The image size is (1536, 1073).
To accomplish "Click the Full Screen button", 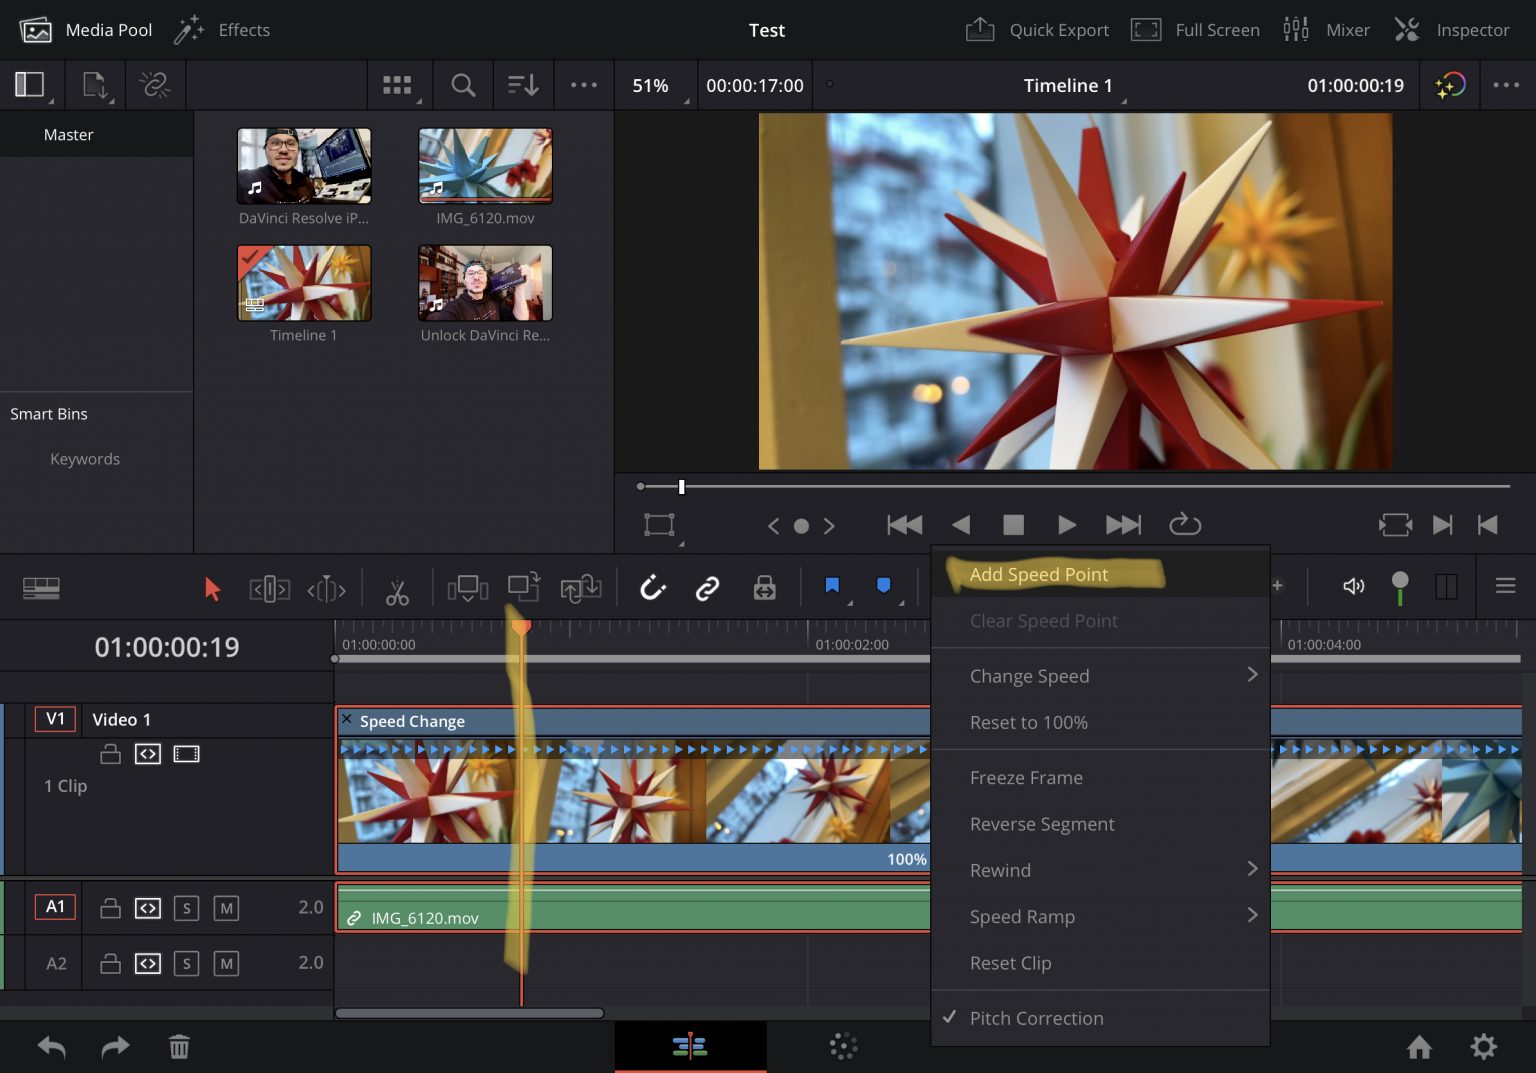I will point(1195,29).
